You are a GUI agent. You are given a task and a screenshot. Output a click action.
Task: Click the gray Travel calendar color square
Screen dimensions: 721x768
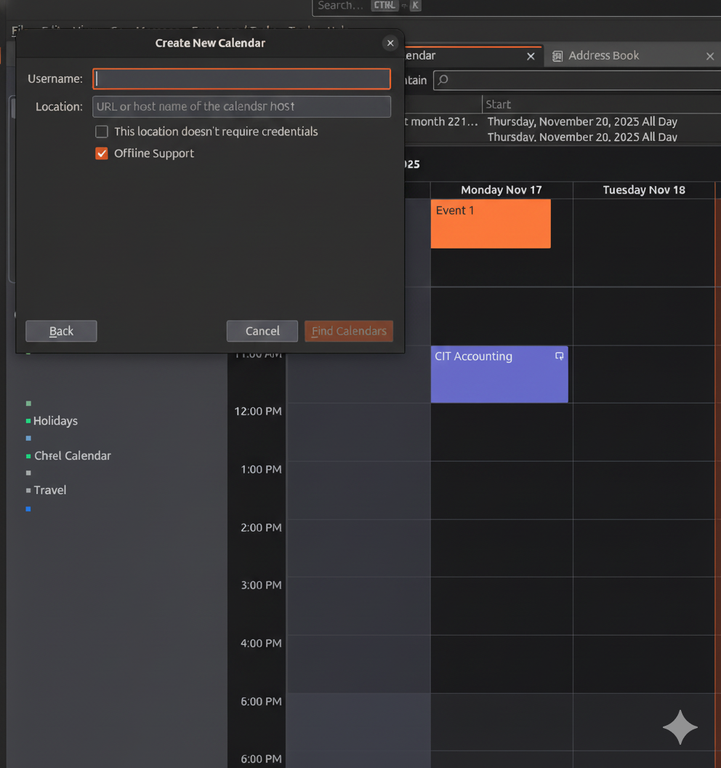tap(28, 490)
